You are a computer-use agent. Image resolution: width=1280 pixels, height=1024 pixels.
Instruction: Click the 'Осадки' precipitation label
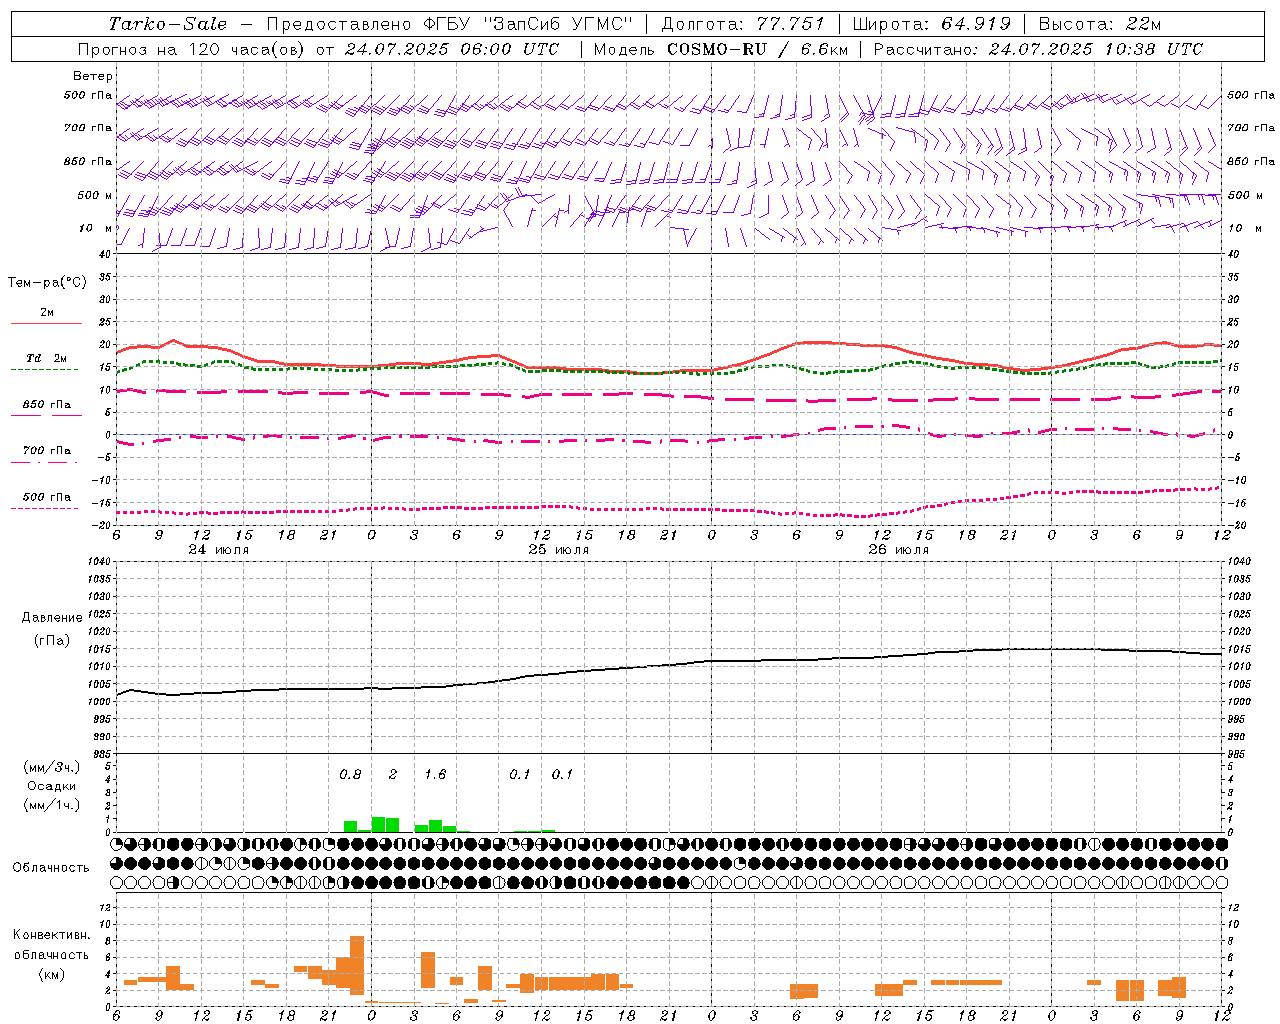[51, 786]
